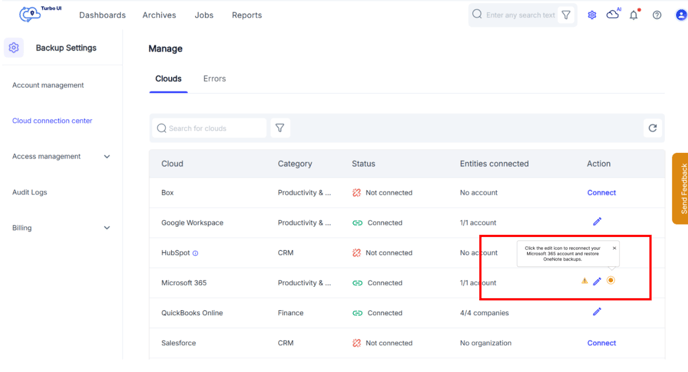Click the edit pencil for QuickBooks Online
Viewport: 688px width, 372px height.
(x=597, y=312)
